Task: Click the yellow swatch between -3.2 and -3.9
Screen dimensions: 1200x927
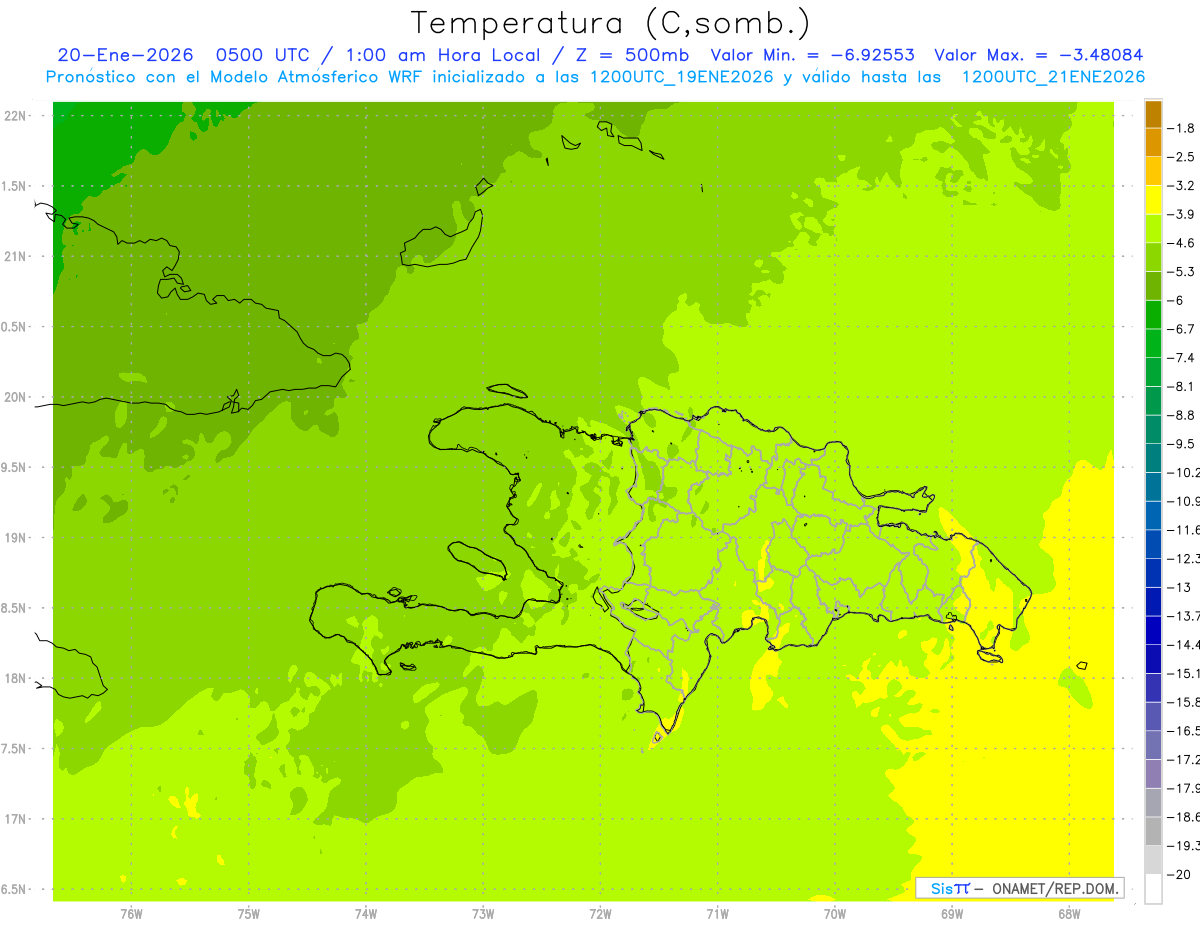Action: pyautogui.click(x=1153, y=200)
